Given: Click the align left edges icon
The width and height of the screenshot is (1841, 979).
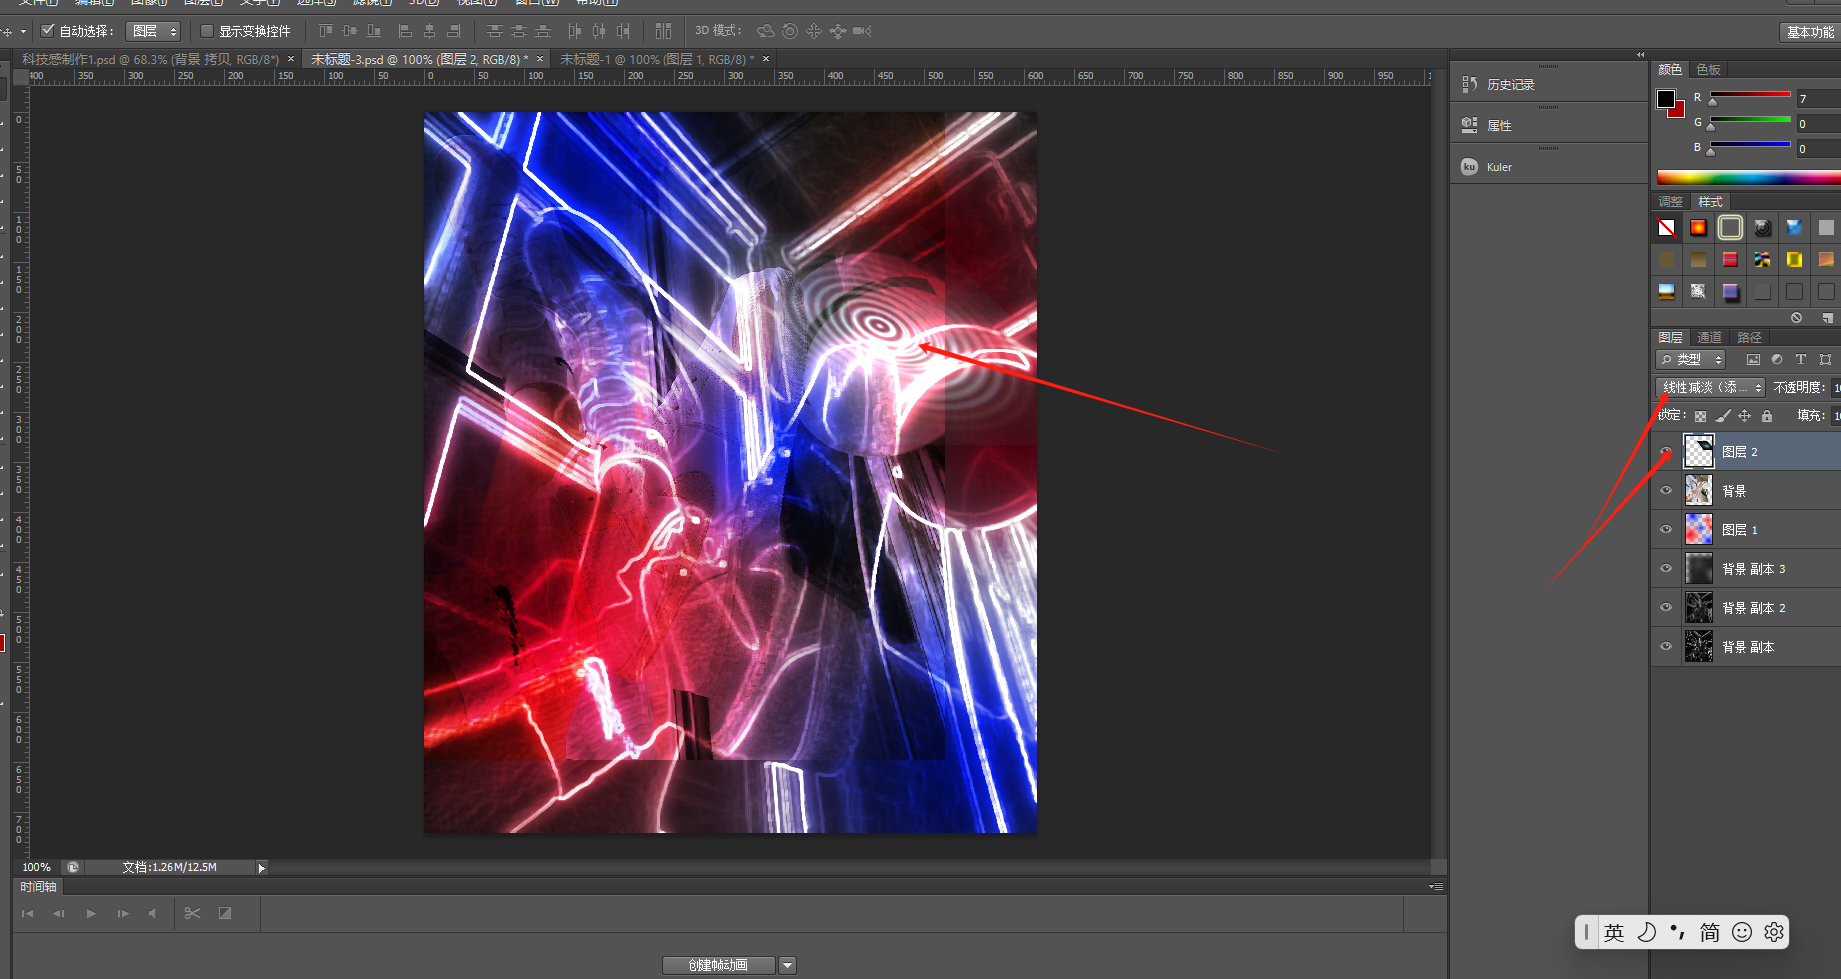Looking at the screenshot, I should point(405,31).
